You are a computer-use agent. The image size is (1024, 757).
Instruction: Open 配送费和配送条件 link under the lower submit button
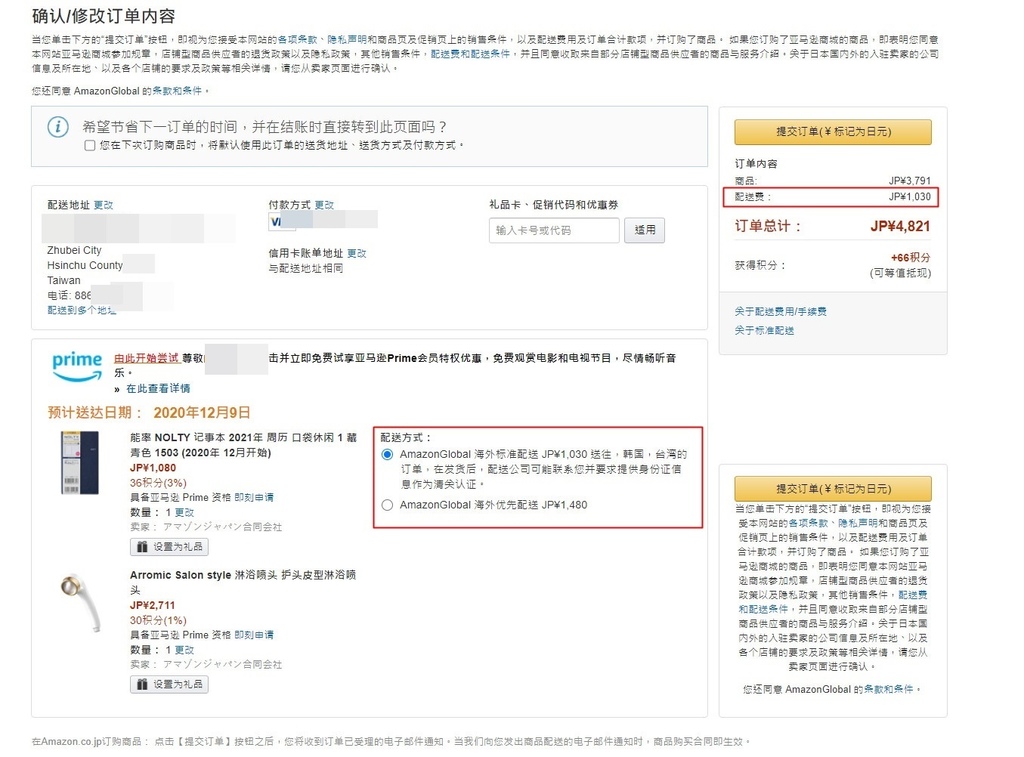tap(833, 602)
